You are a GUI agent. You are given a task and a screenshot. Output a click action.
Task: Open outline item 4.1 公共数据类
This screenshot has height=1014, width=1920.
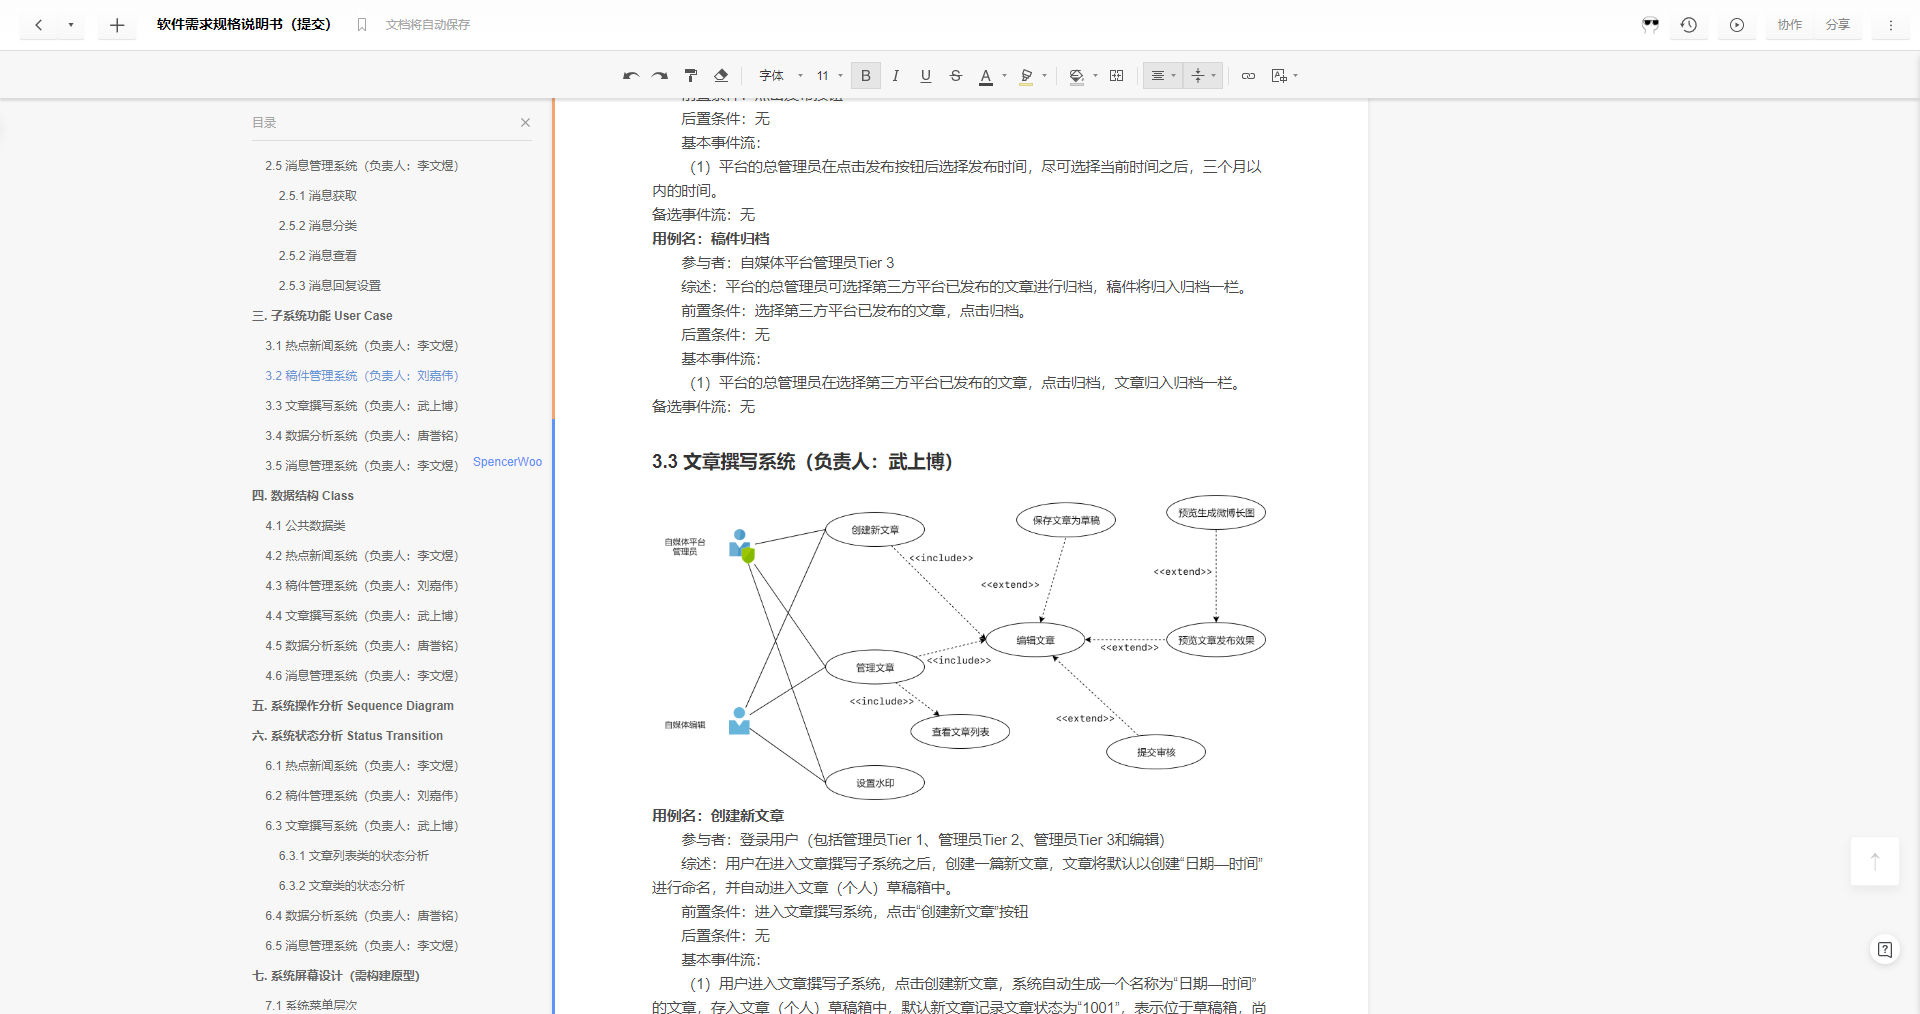point(305,526)
